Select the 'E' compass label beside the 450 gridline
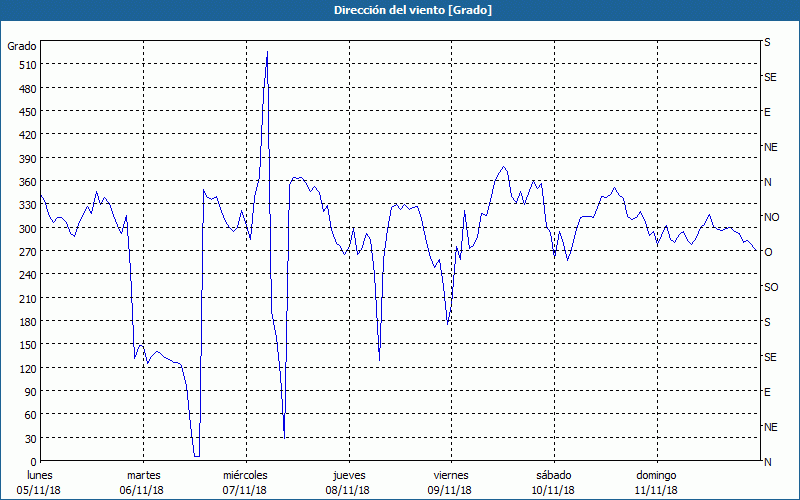Image resolution: width=800 pixels, height=500 pixels. point(767,112)
